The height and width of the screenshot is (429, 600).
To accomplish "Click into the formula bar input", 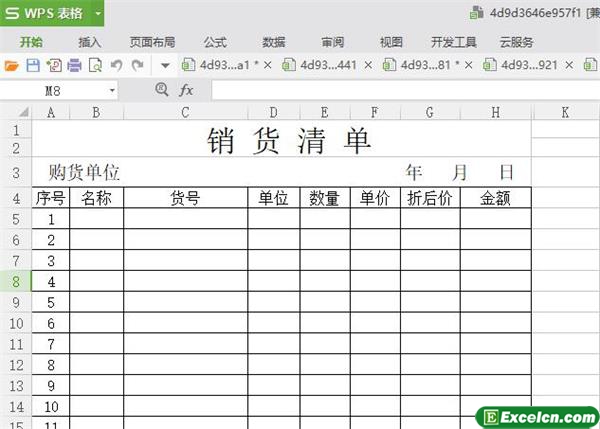I will coord(406,91).
